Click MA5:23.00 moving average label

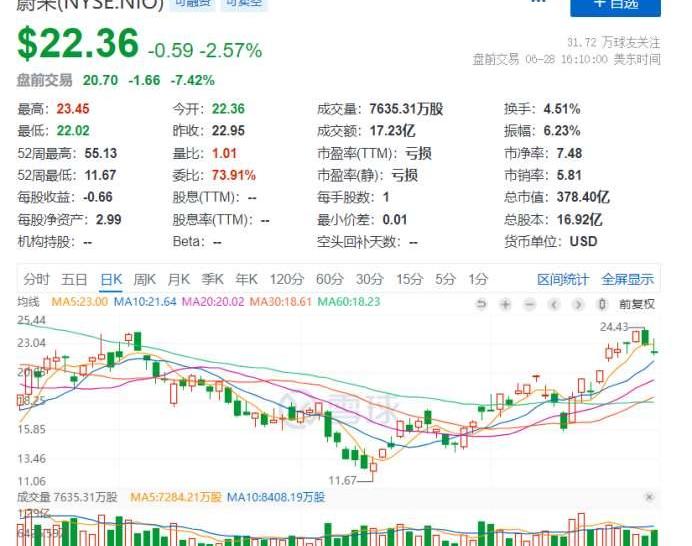(79, 302)
